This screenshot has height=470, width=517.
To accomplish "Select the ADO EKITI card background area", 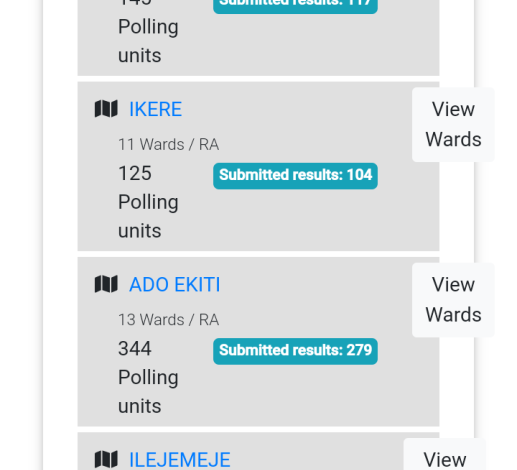I will 258,342.
